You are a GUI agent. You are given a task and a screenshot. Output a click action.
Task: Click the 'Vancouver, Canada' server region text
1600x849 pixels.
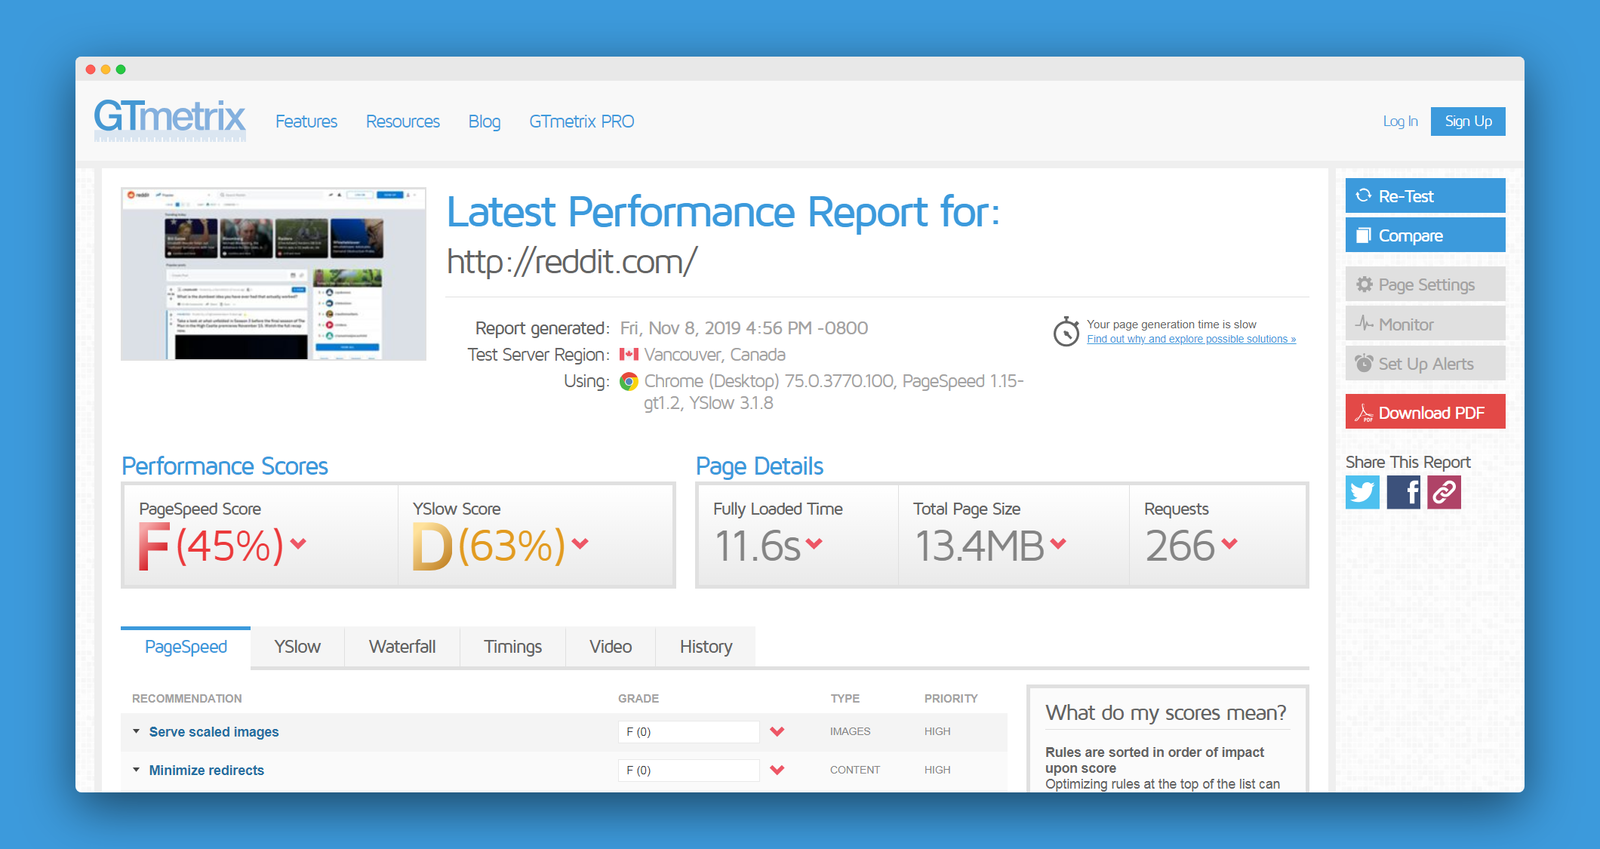click(715, 355)
